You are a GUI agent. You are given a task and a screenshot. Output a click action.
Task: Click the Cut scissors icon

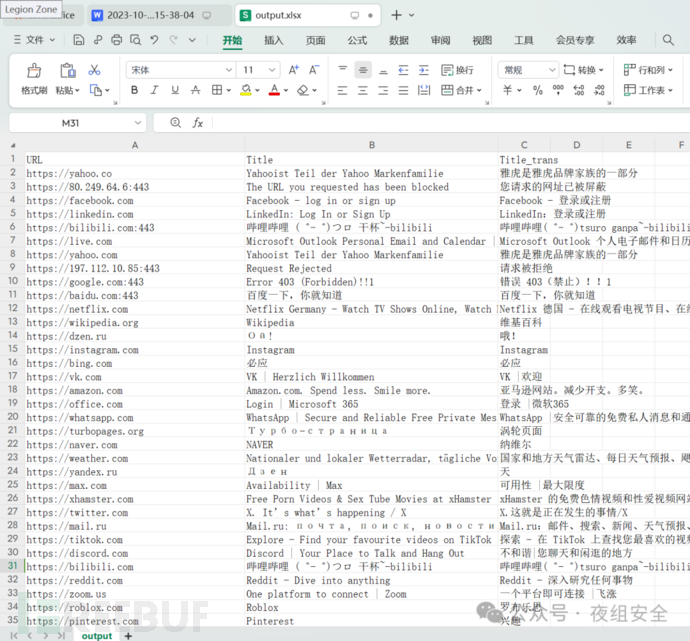[94, 70]
